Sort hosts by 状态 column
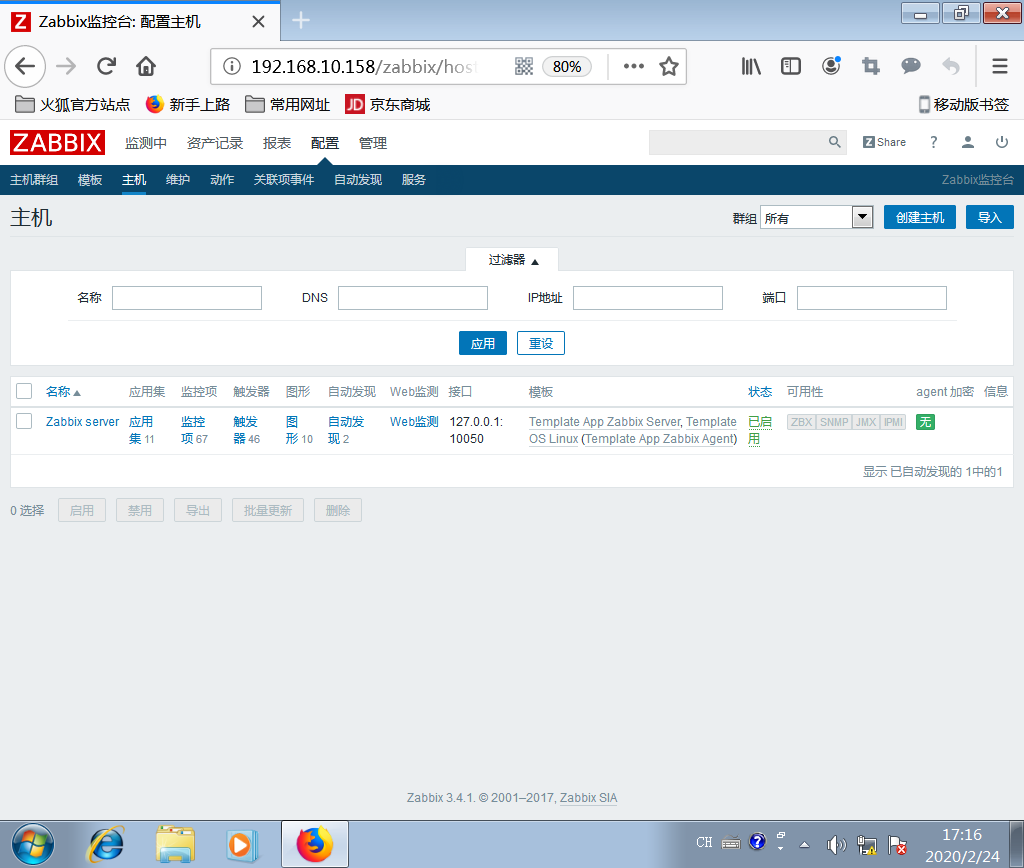 click(x=760, y=392)
